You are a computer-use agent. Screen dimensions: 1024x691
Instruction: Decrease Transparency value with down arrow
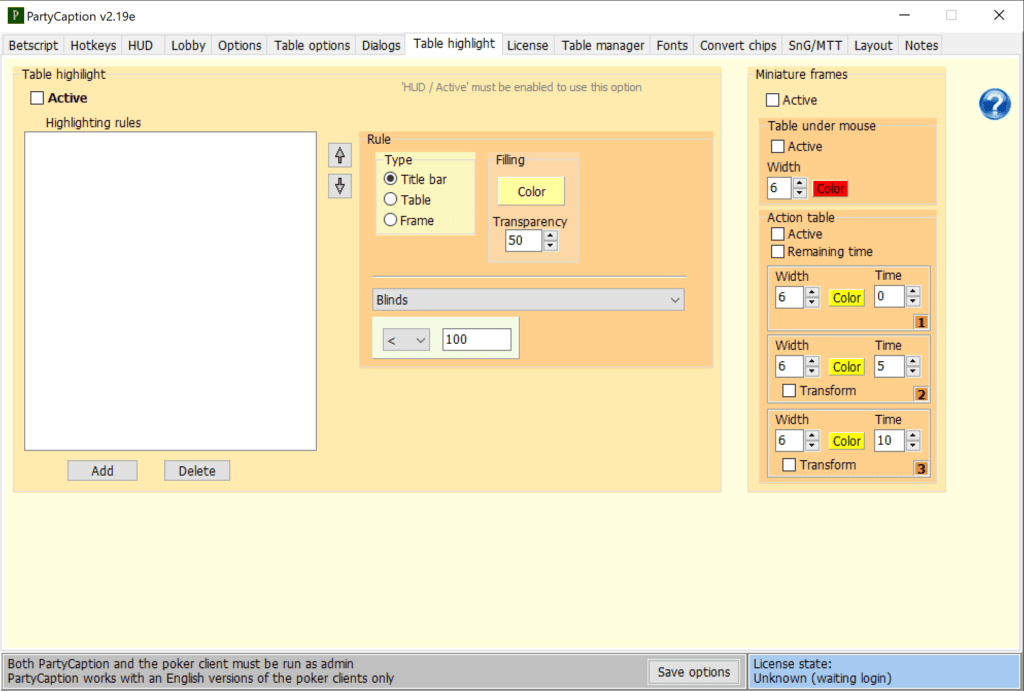click(551, 246)
